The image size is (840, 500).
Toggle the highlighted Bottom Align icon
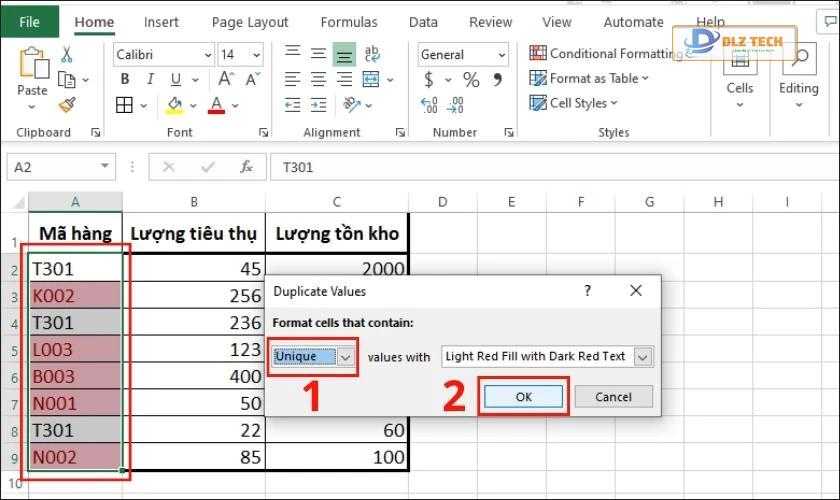(344, 55)
